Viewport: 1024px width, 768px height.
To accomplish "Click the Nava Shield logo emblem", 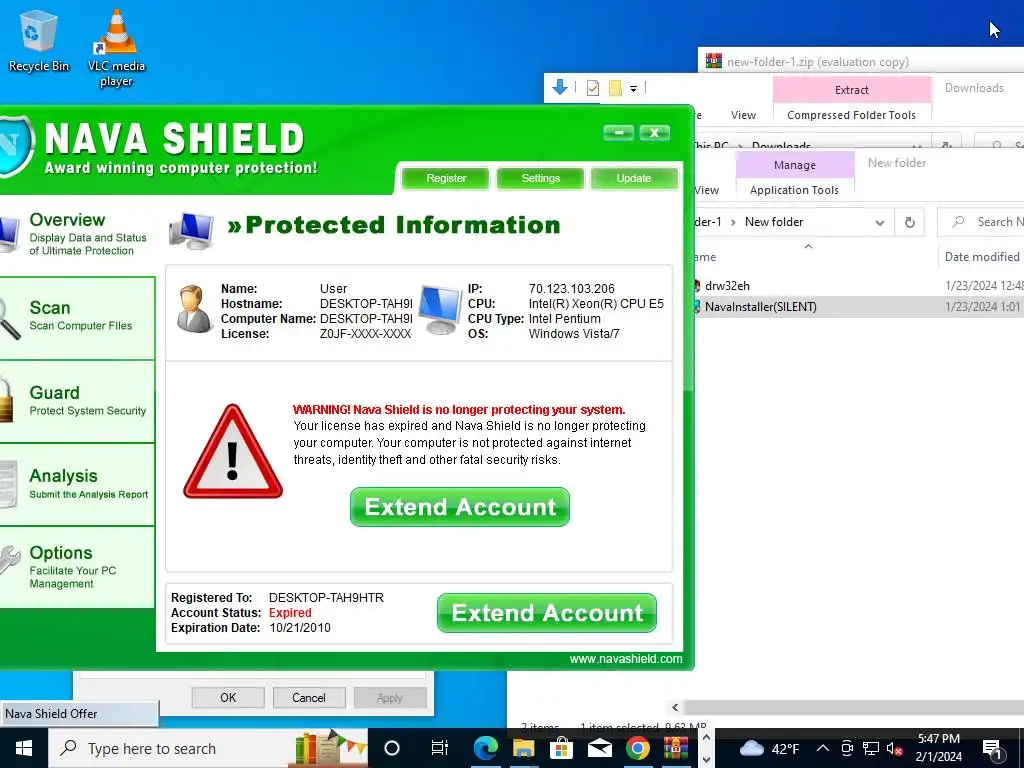I will 16,146.
